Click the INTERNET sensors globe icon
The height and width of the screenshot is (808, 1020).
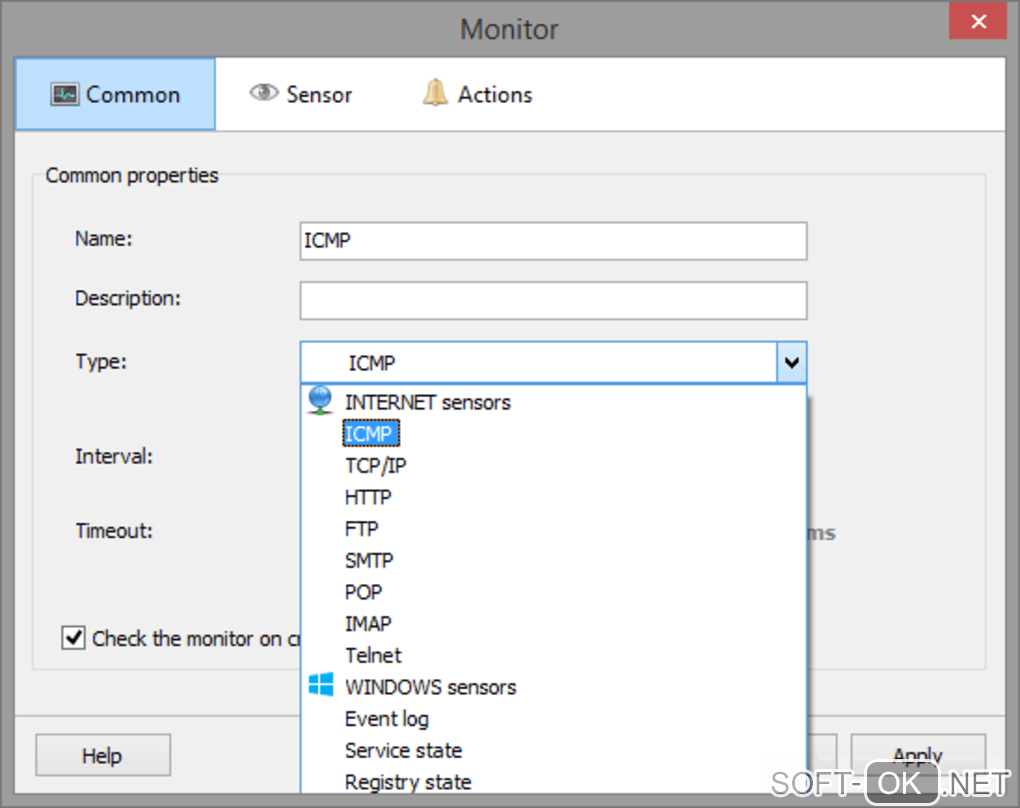click(x=320, y=401)
